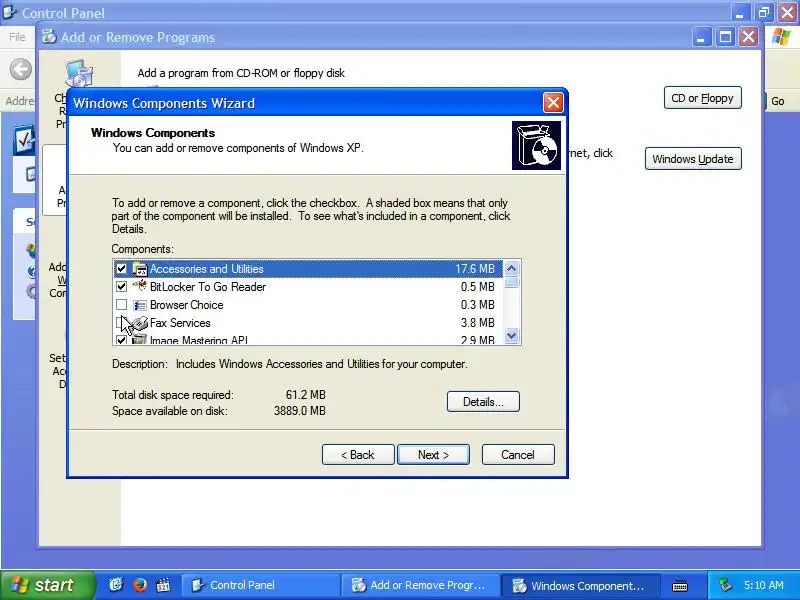Go to the previous page with Back
Viewport: 800px width, 600px height.
click(358, 455)
